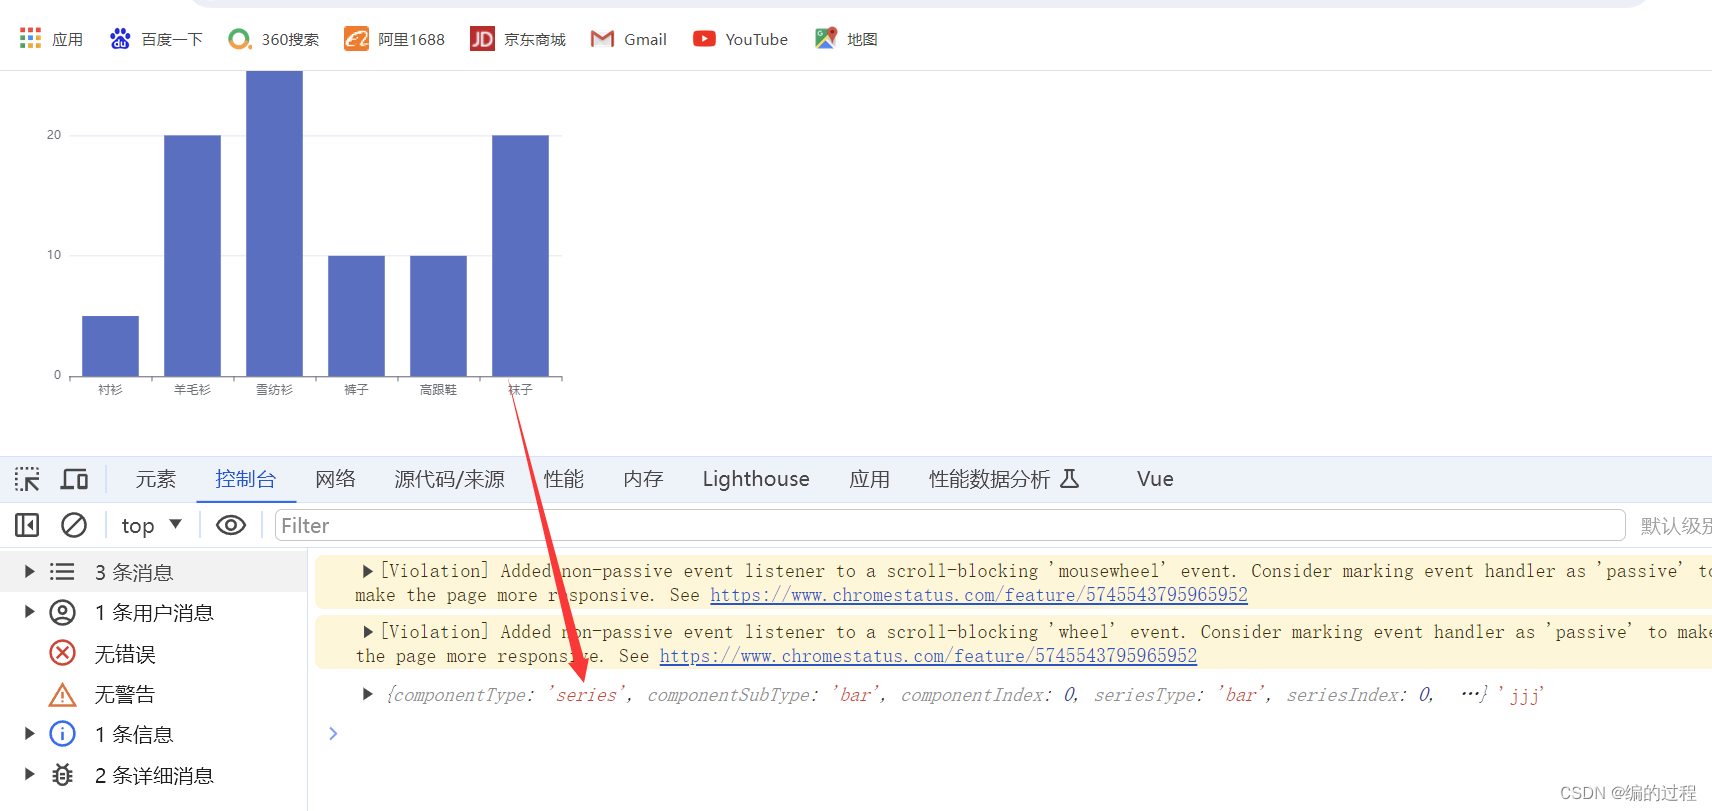Expand the 1 条用户消息 group
The height and width of the screenshot is (811, 1712).
coord(29,612)
